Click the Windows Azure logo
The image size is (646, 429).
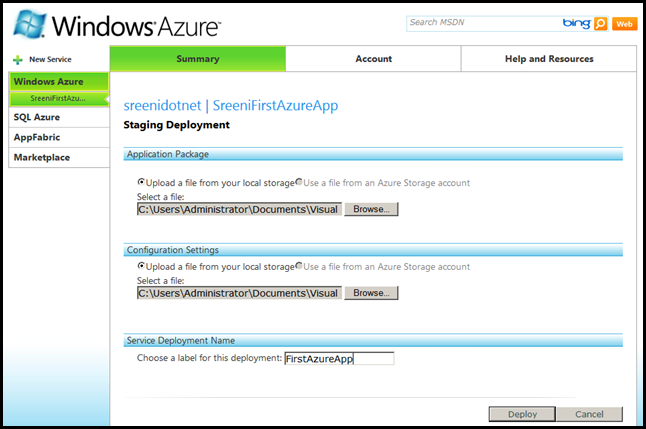point(120,25)
